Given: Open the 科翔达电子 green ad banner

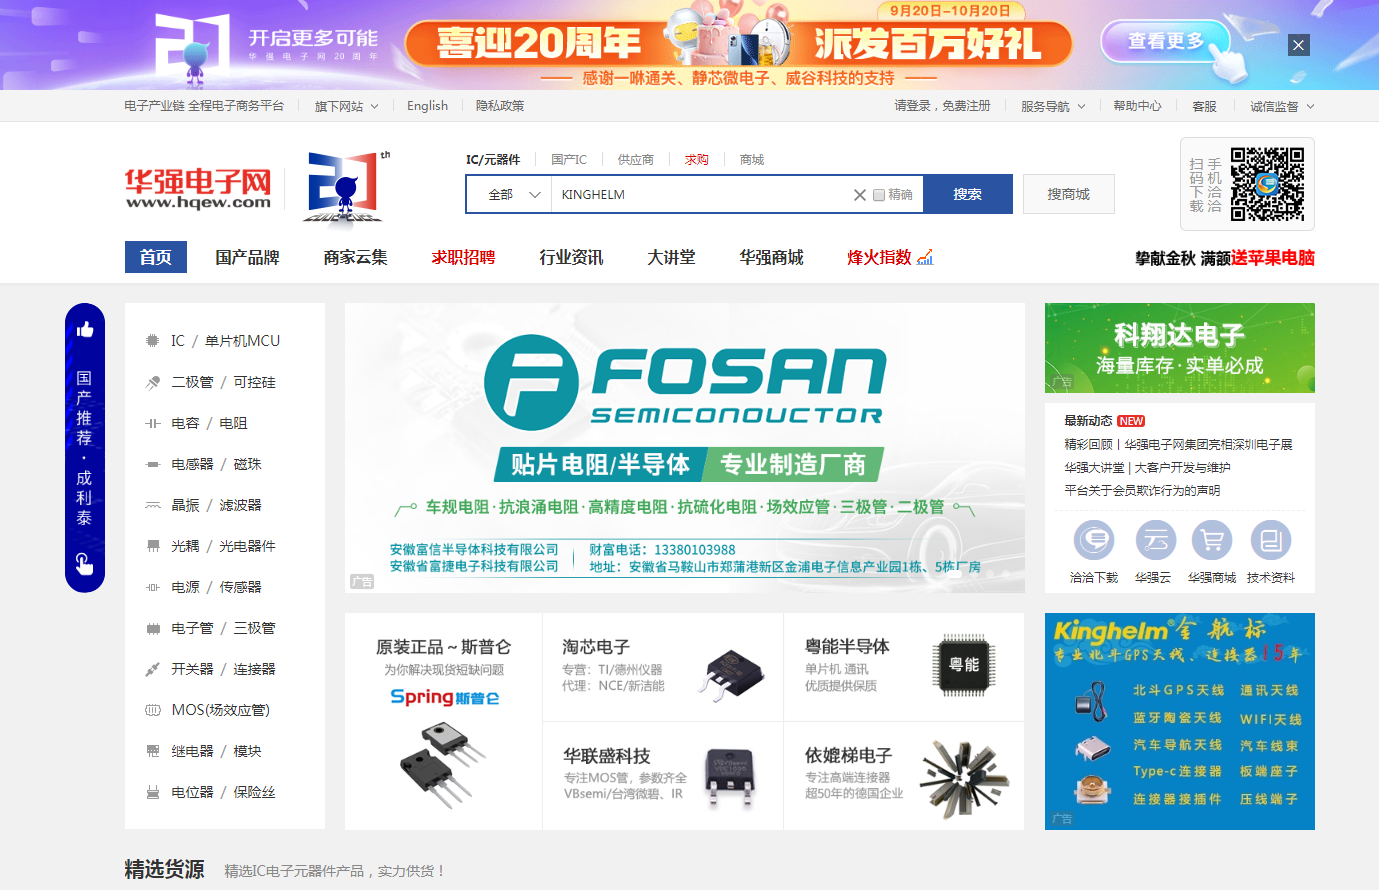Looking at the screenshot, I should pos(1180,348).
